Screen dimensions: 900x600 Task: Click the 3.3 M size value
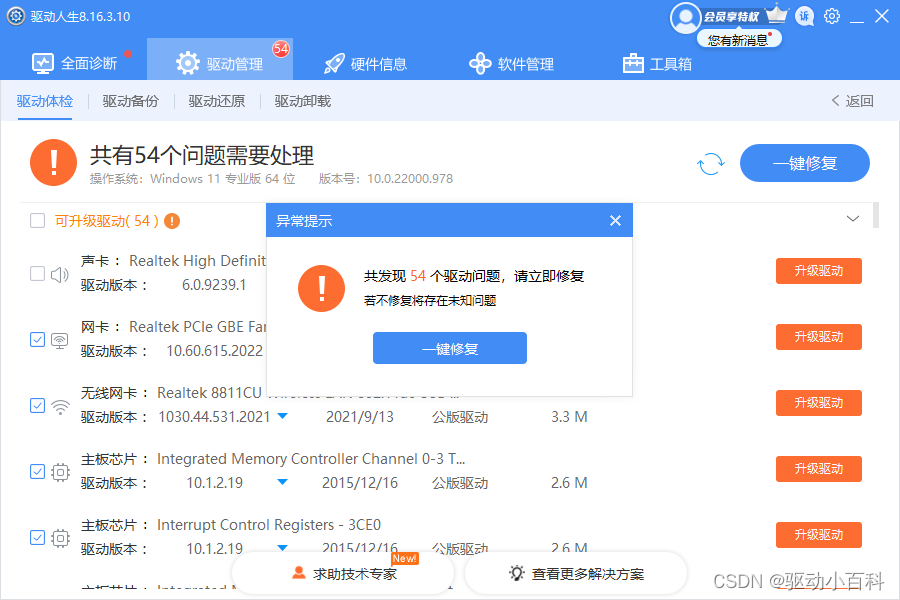coord(569,416)
